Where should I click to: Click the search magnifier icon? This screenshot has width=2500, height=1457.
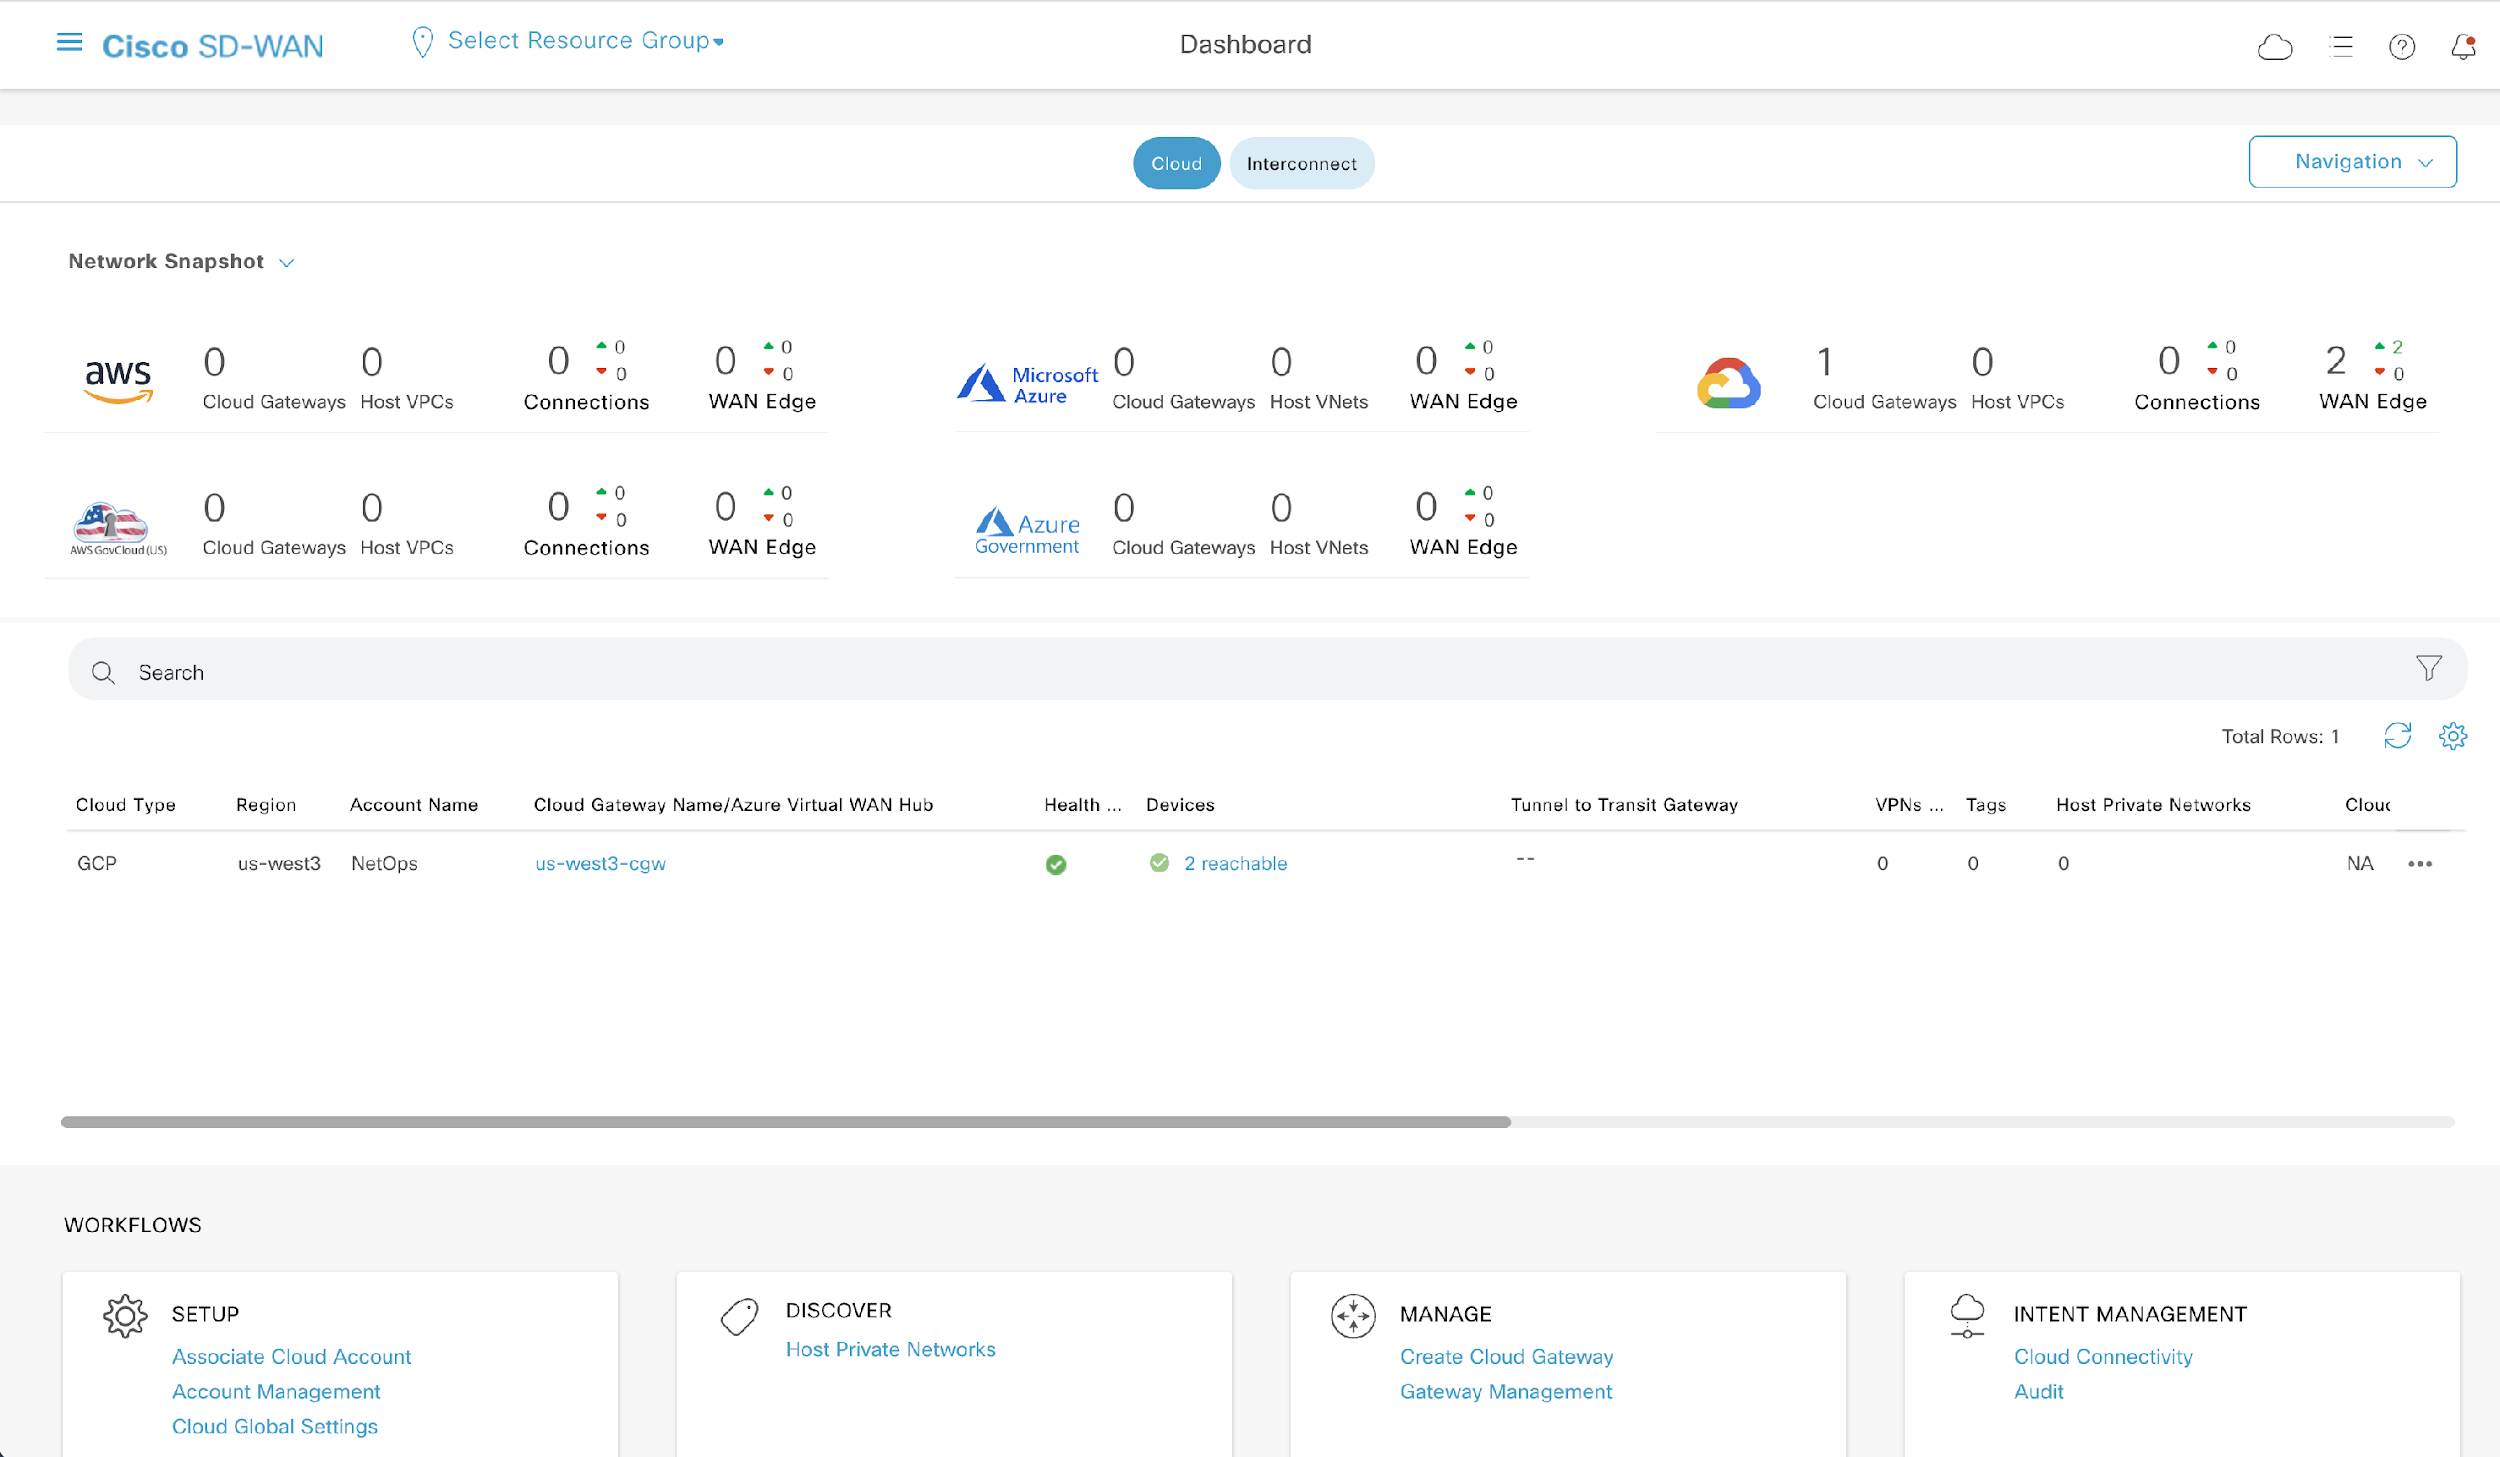[103, 672]
